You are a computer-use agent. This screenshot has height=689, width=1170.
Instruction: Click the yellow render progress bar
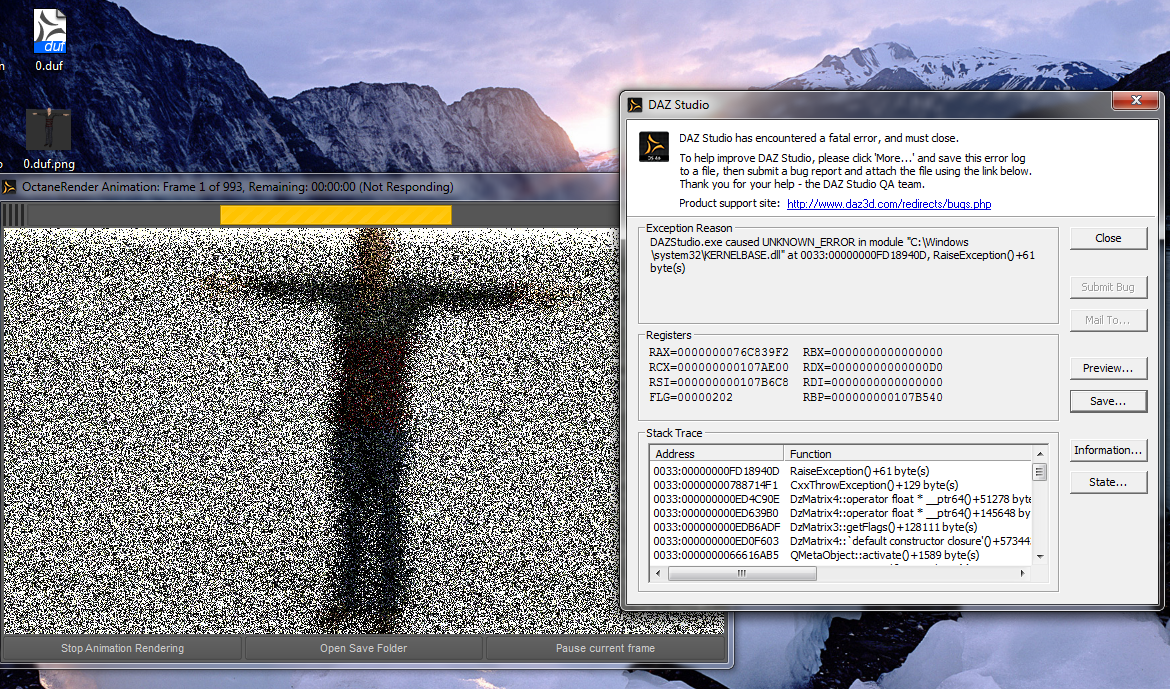point(336,215)
